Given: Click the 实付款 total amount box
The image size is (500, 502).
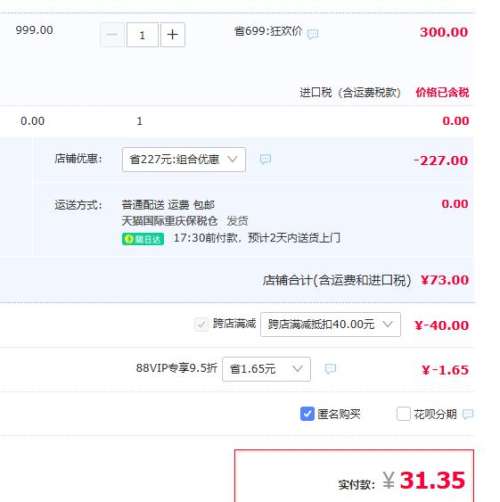Looking at the screenshot, I should [x=354, y=476].
